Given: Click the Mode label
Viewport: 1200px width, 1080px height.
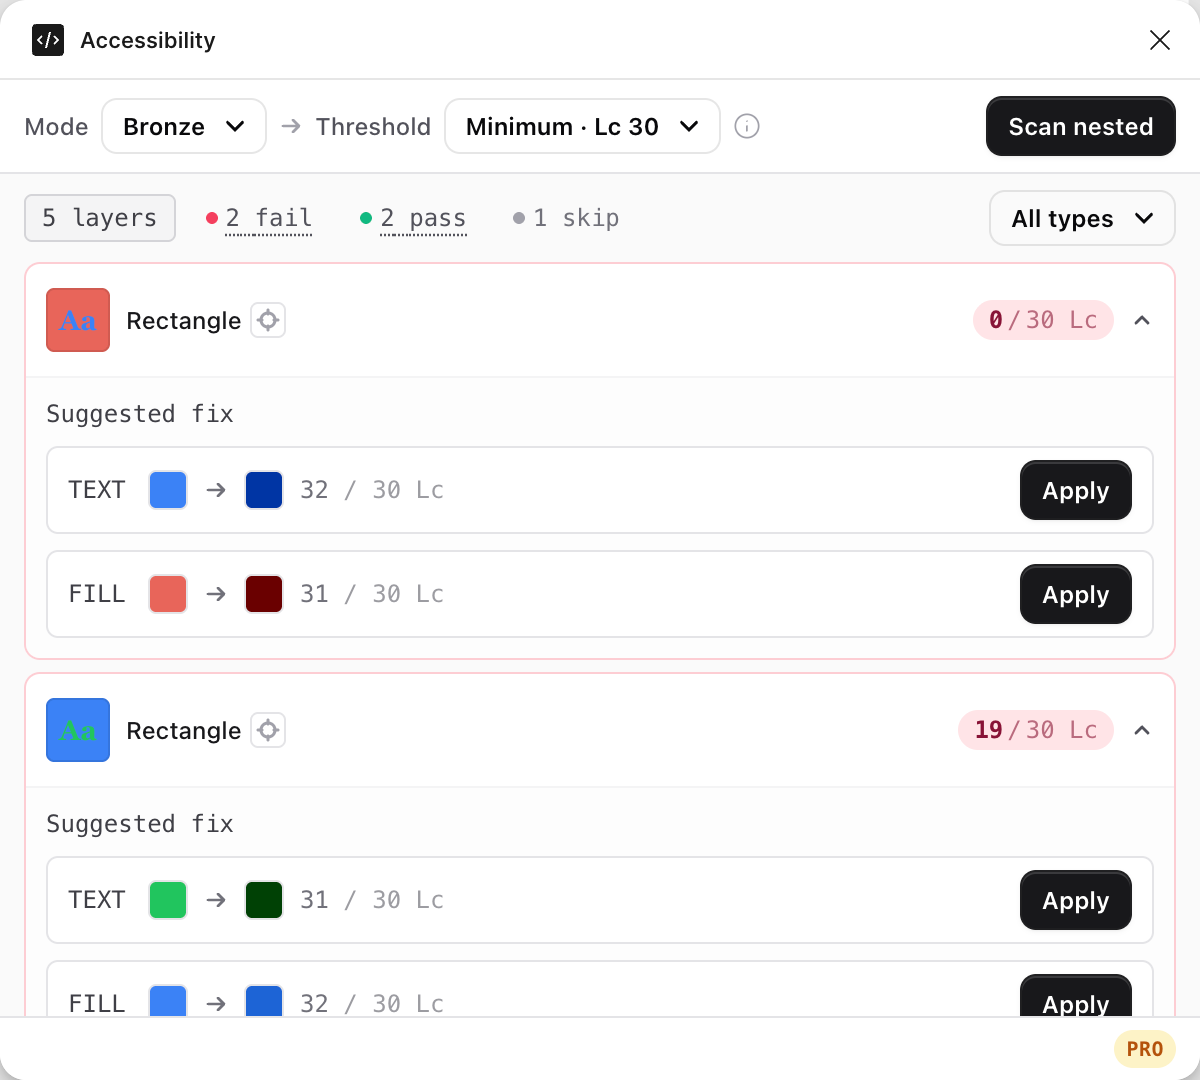Looking at the screenshot, I should (x=56, y=126).
